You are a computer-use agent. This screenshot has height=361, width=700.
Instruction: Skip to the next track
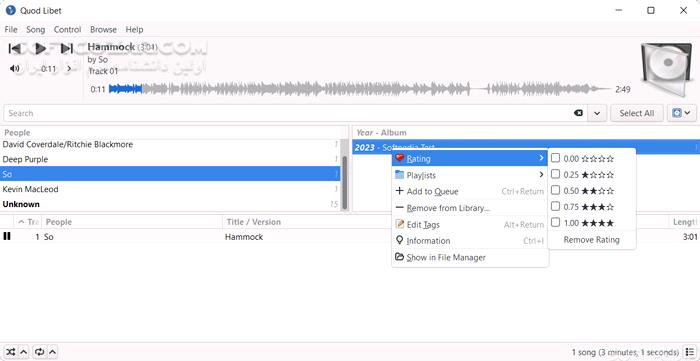click(67, 48)
